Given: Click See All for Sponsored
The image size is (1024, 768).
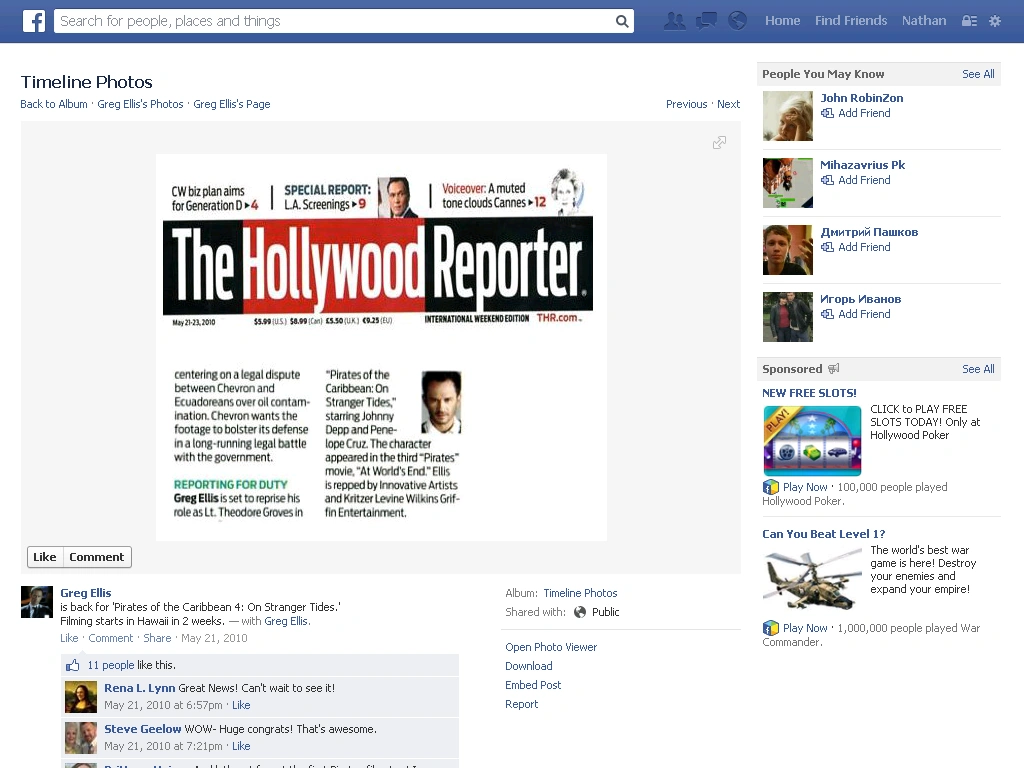Looking at the screenshot, I should coord(978,369).
